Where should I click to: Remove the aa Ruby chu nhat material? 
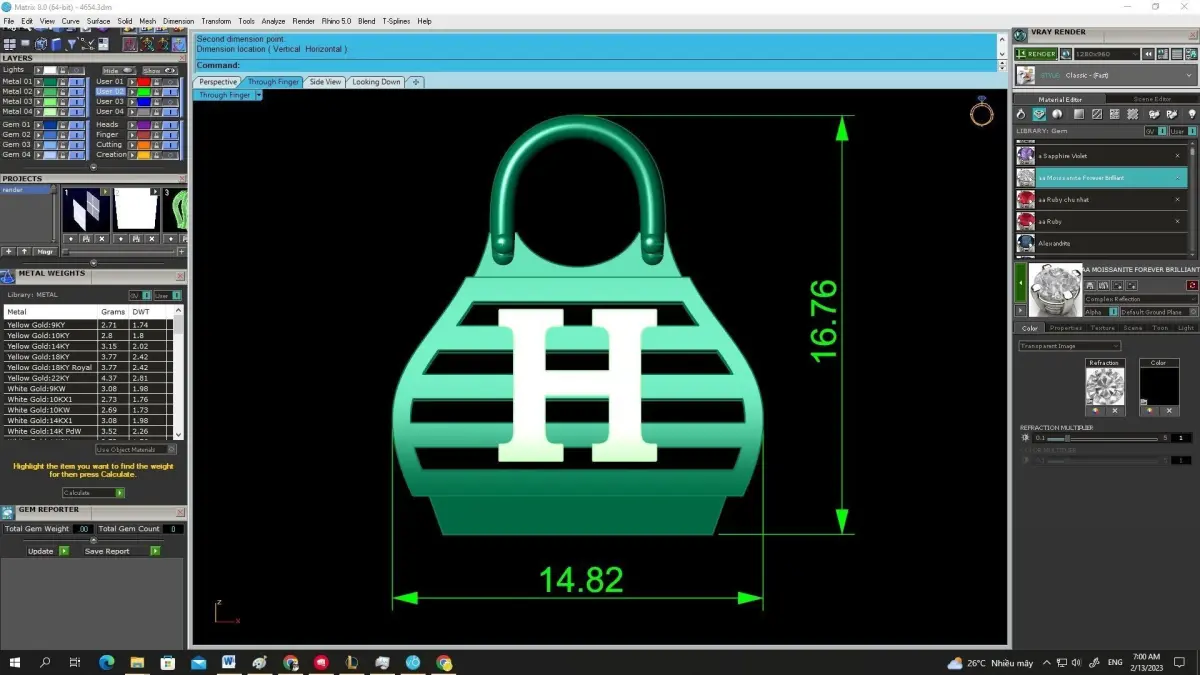[1177, 200]
